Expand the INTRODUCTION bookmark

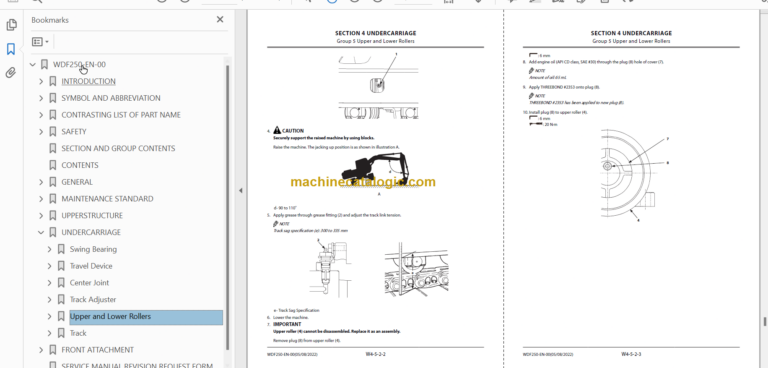tap(41, 81)
